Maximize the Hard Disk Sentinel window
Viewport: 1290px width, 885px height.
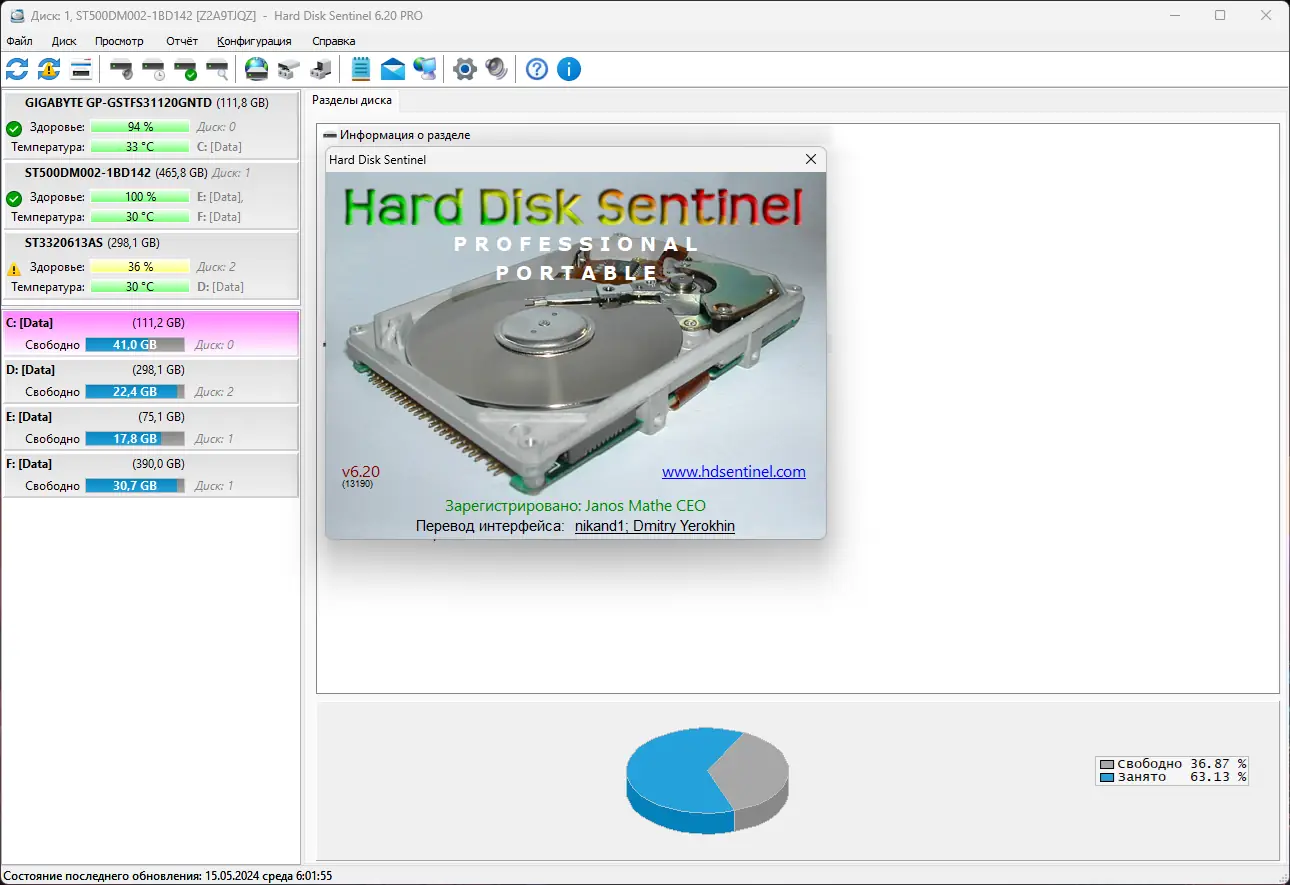click(1221, 15)
